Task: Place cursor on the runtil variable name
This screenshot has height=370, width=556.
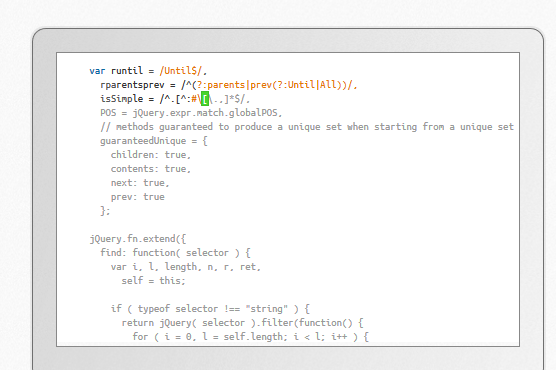Action: [127, 71]
